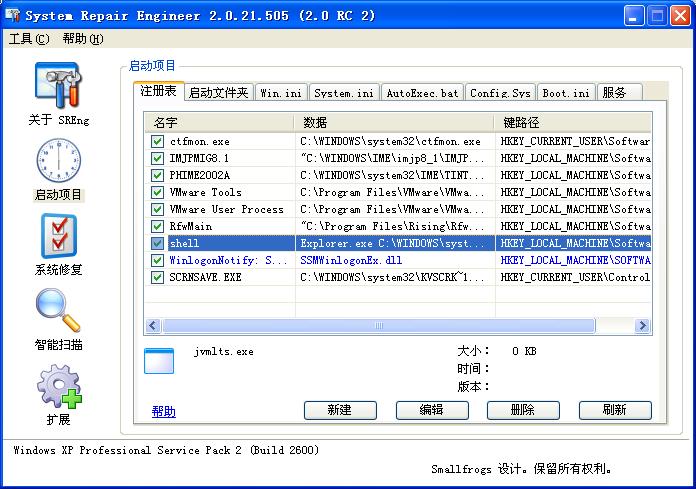Click the 删除 button
This screenshot has height=489, width=696.
(523, 410)
